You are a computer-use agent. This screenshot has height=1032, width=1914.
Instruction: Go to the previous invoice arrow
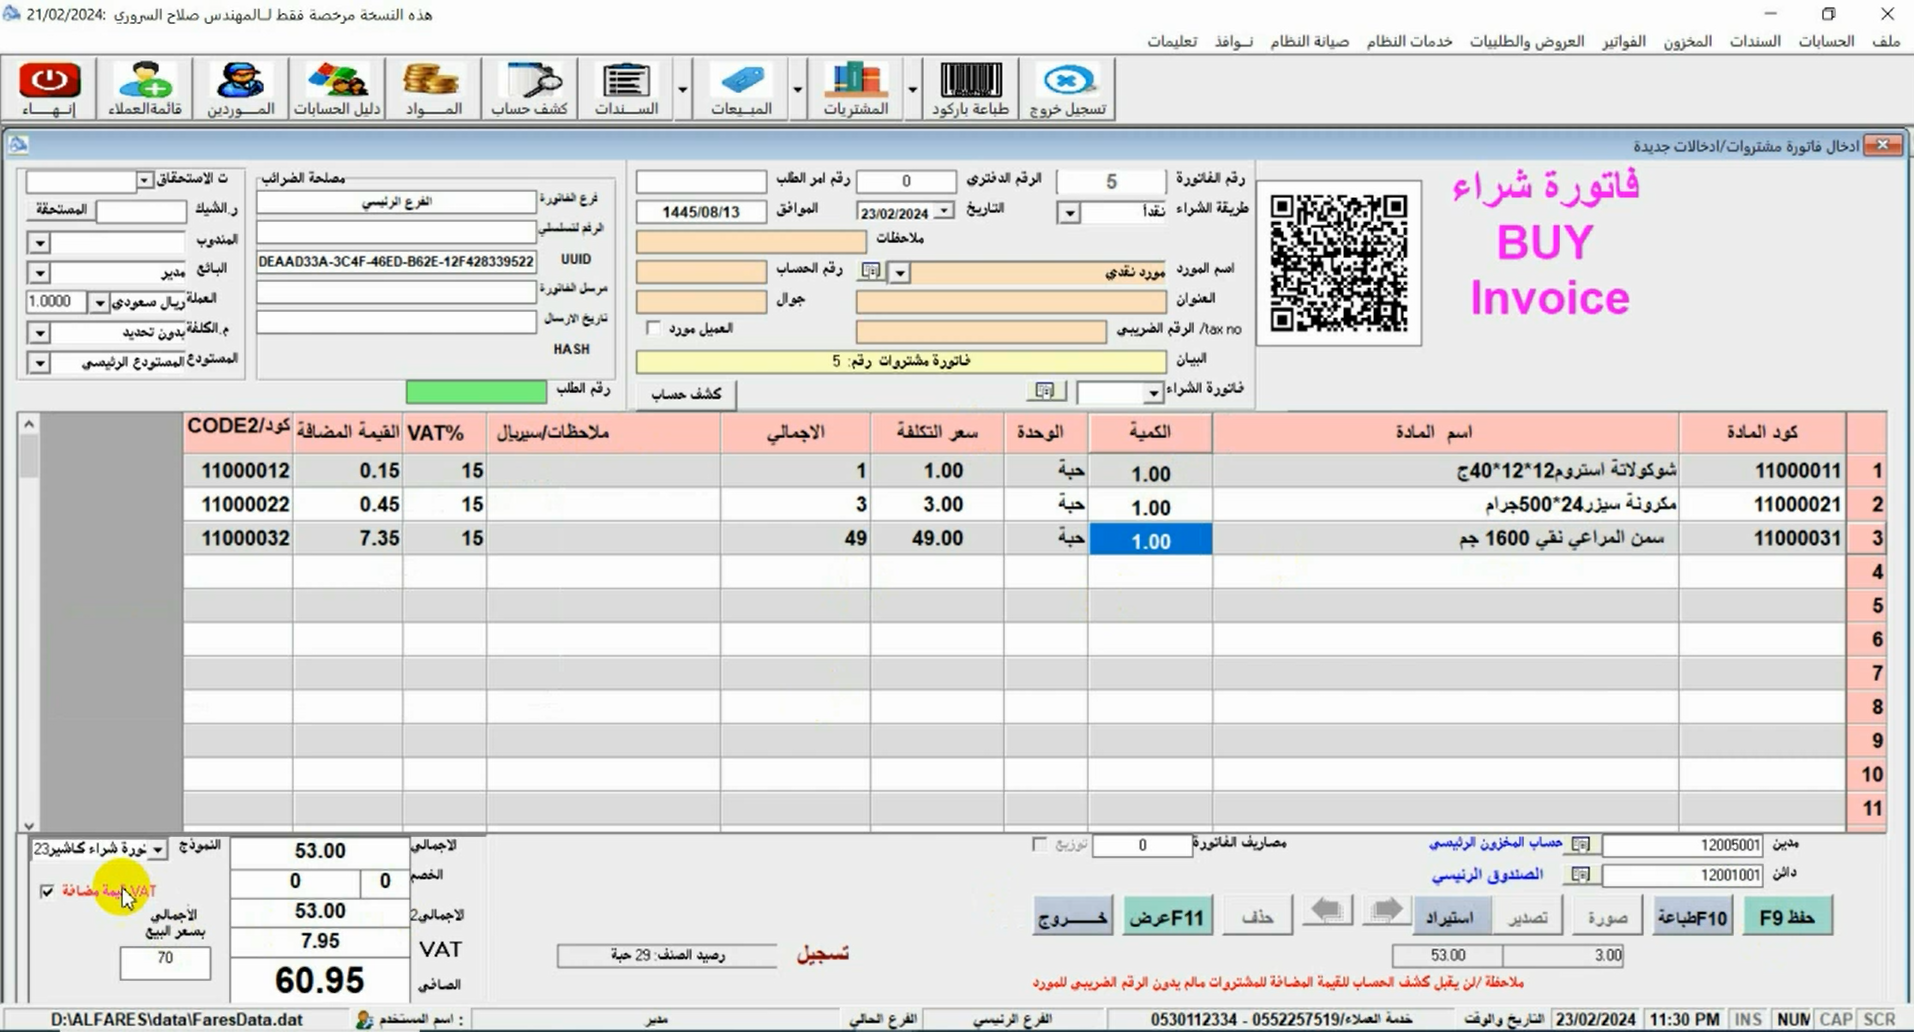[1327, 912]
